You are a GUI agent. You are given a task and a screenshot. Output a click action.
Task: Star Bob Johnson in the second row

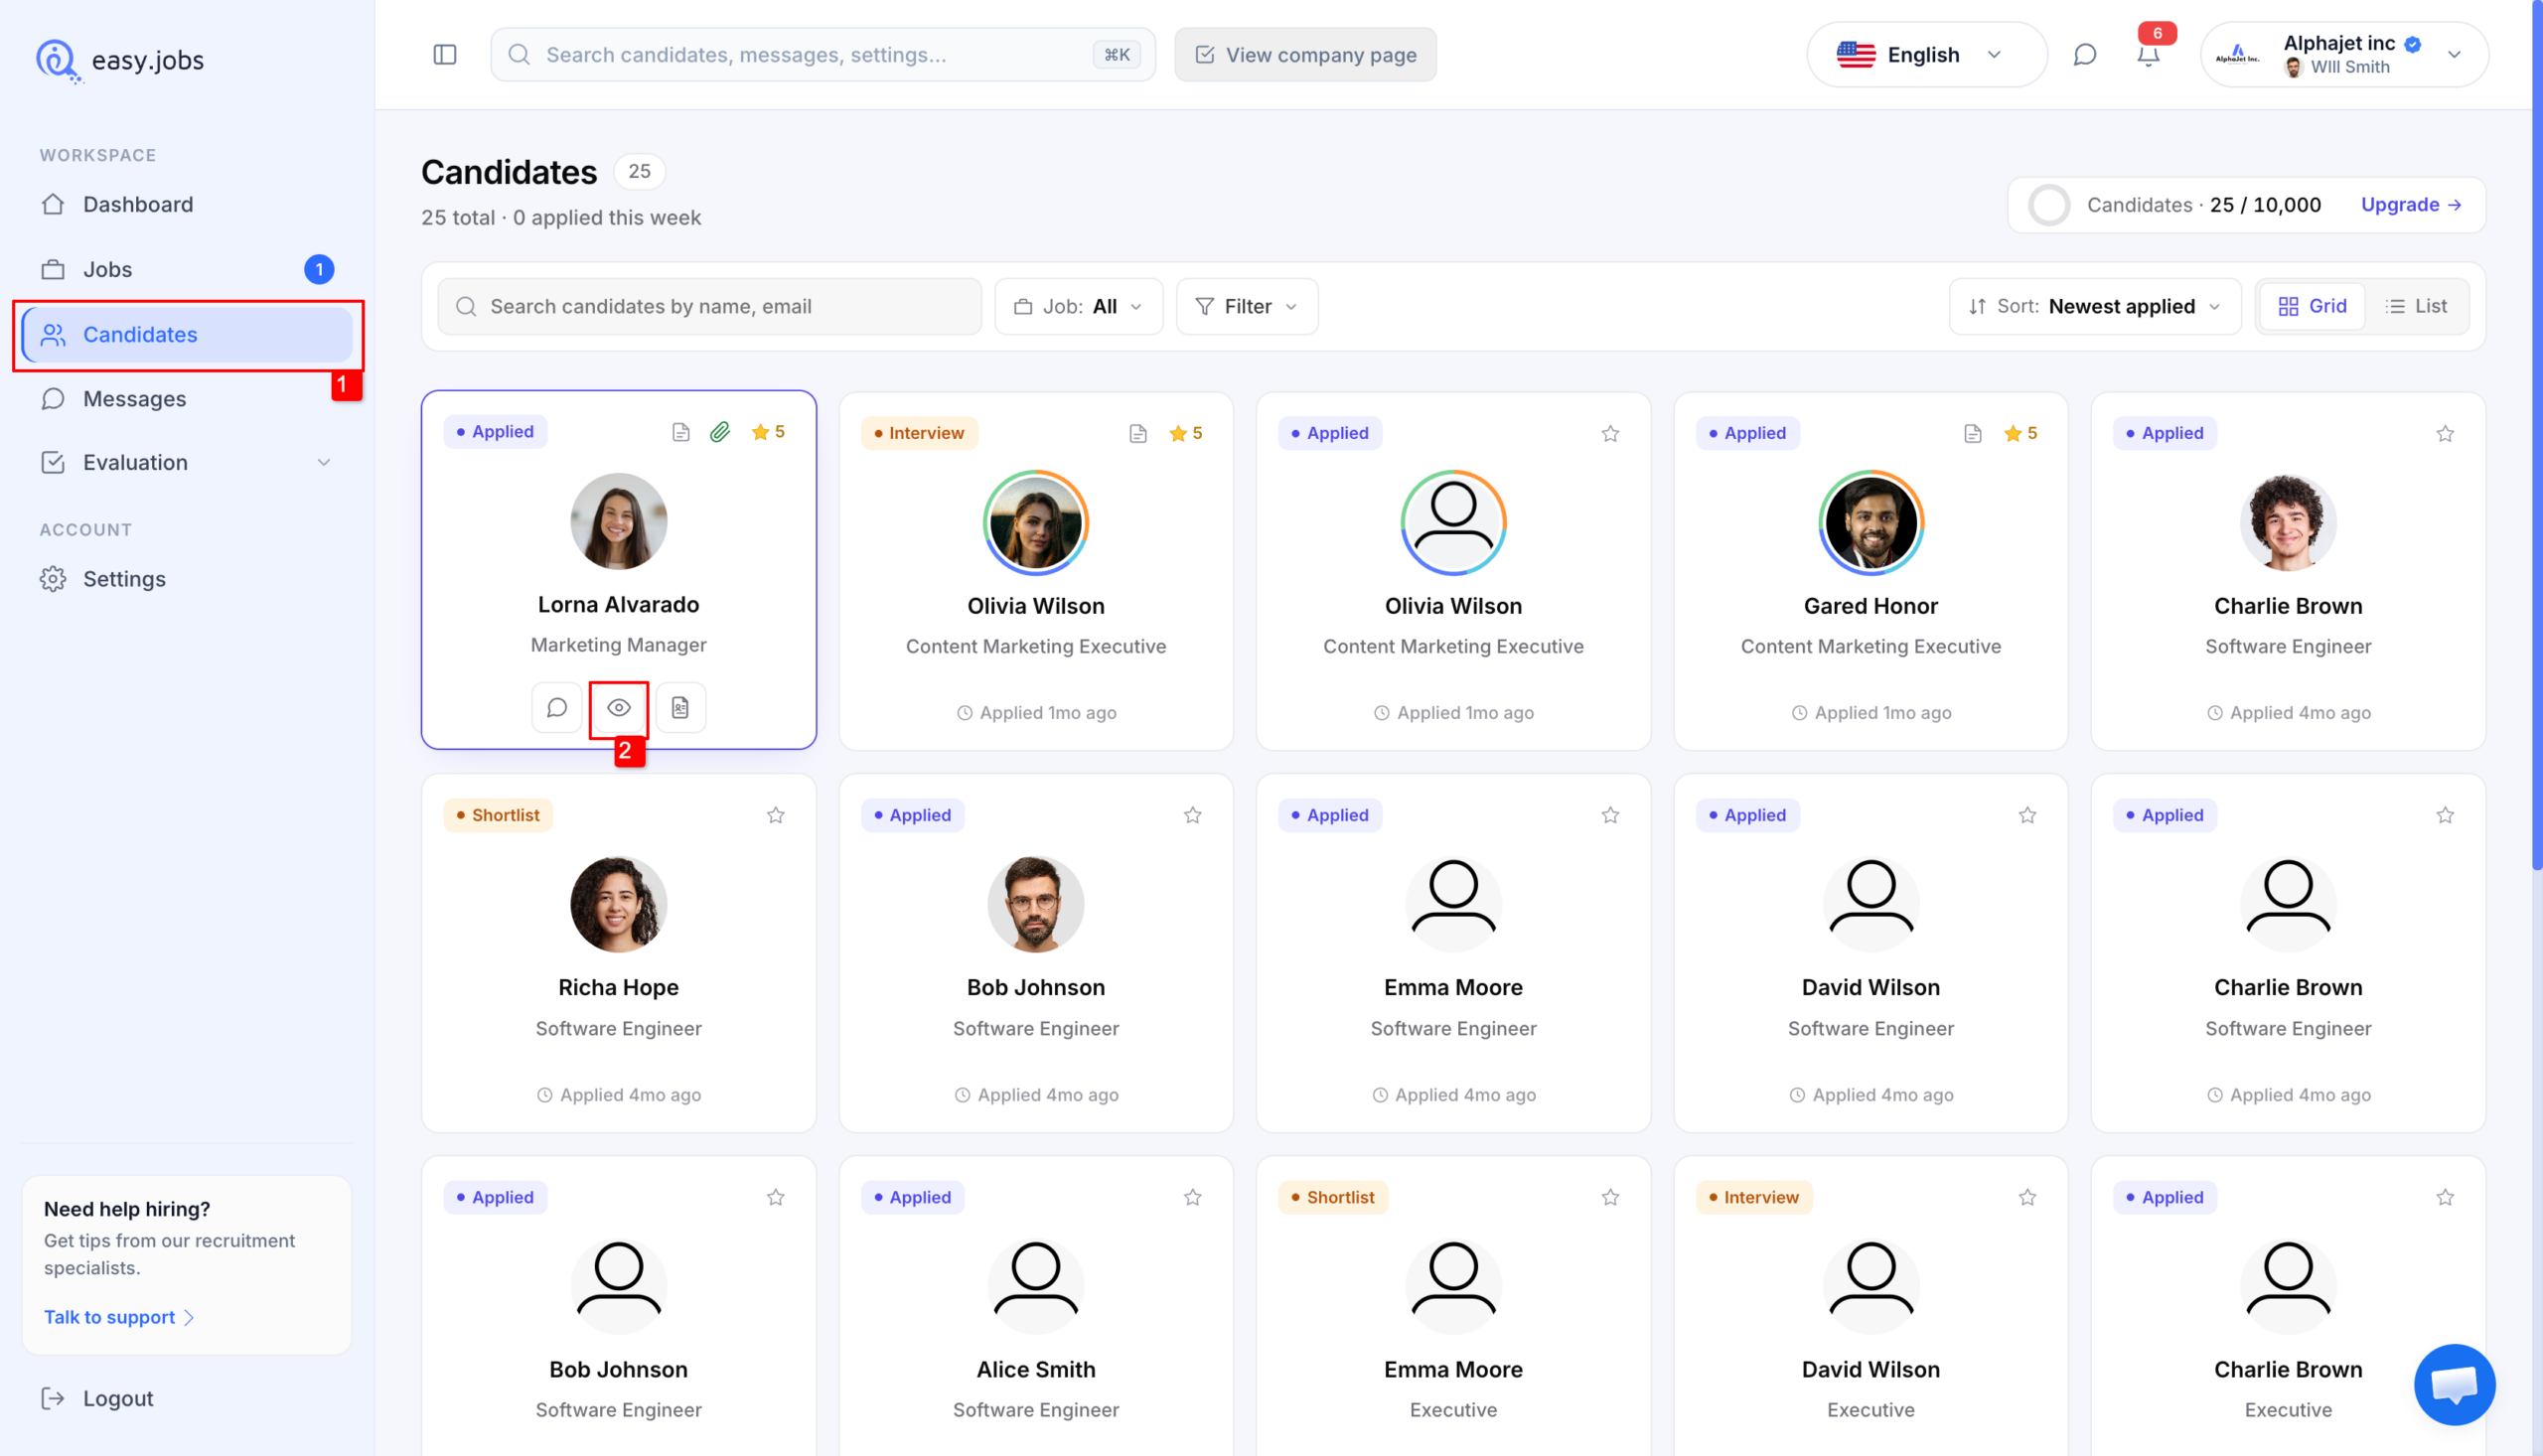pos(1193,815)
